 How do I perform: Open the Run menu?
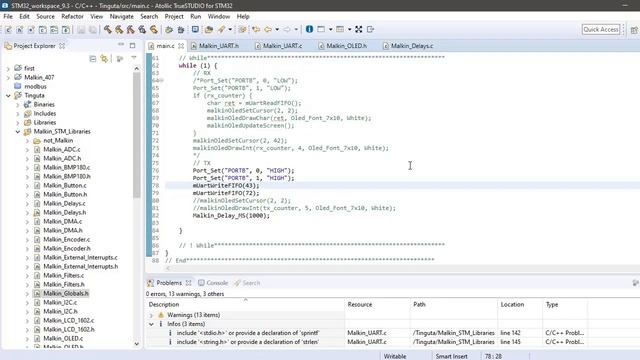(x=196, y=16)
